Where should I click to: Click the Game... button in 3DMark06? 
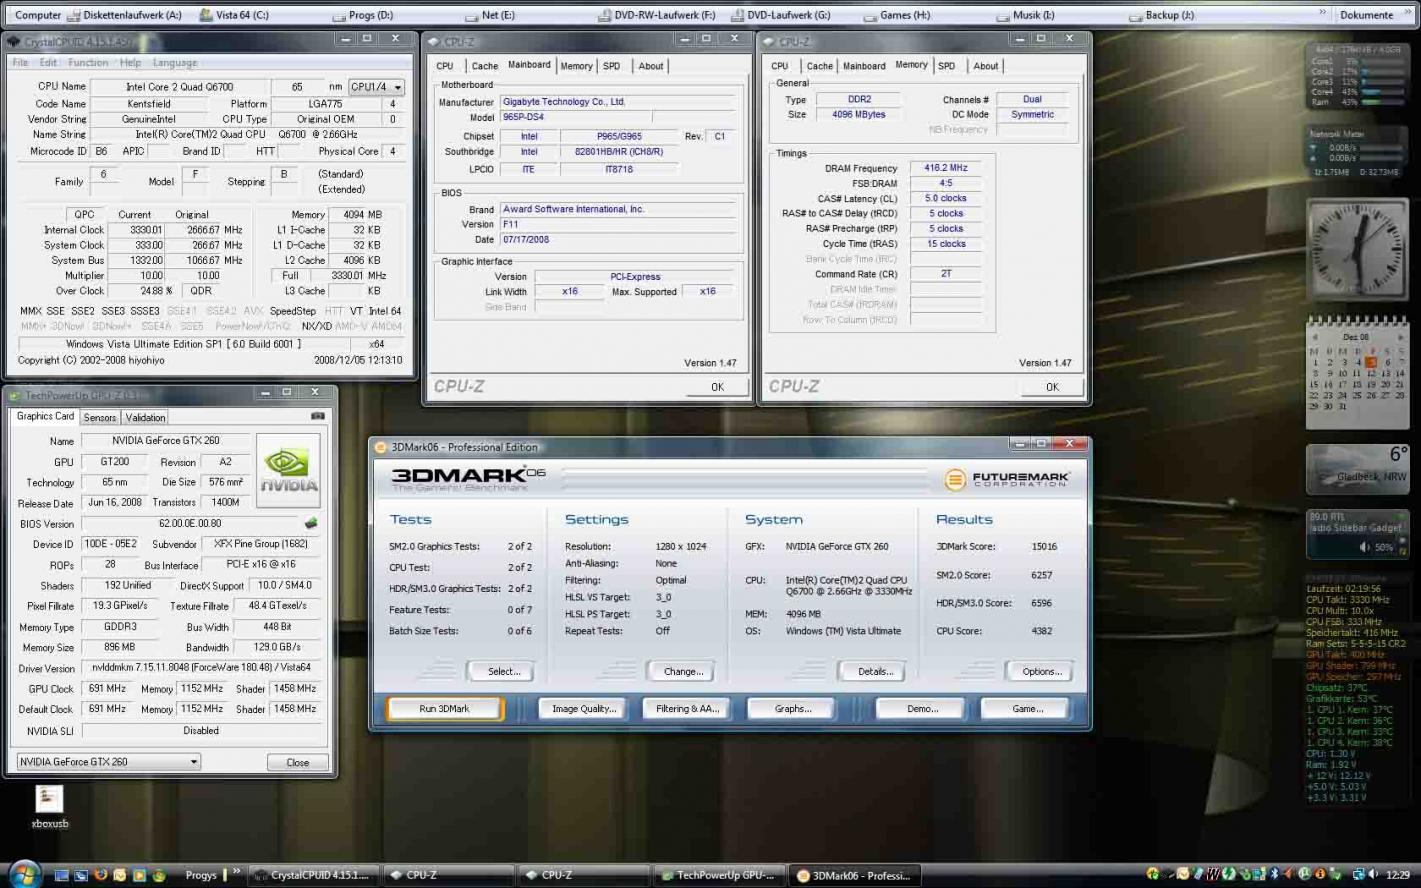[1027, 708]
